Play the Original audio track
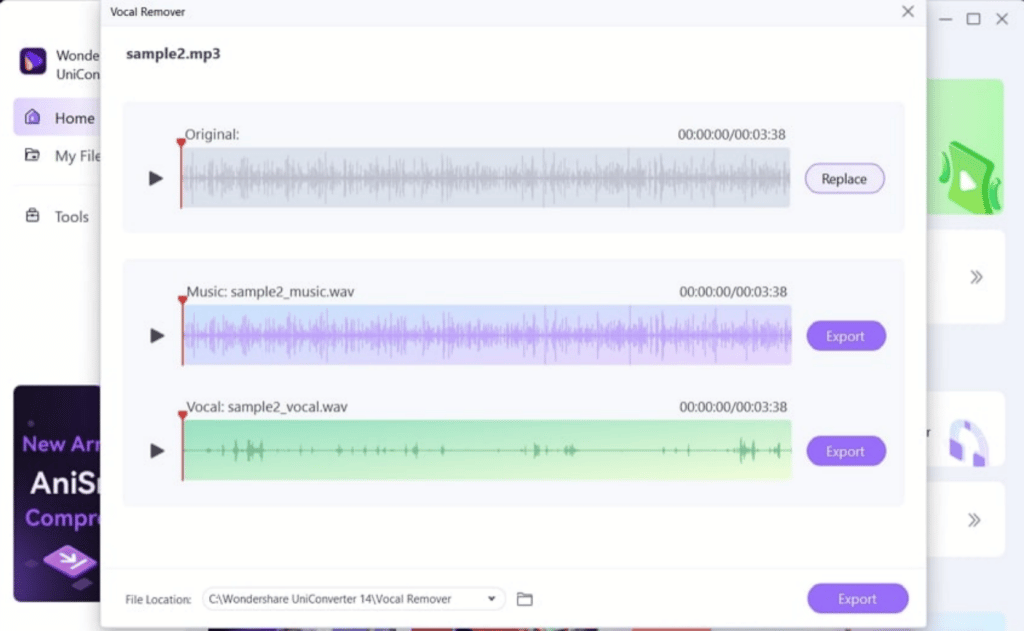Image resolution: width=1024 pixels, height=631 pixels. pyautogui.click(x=156, y=178)
